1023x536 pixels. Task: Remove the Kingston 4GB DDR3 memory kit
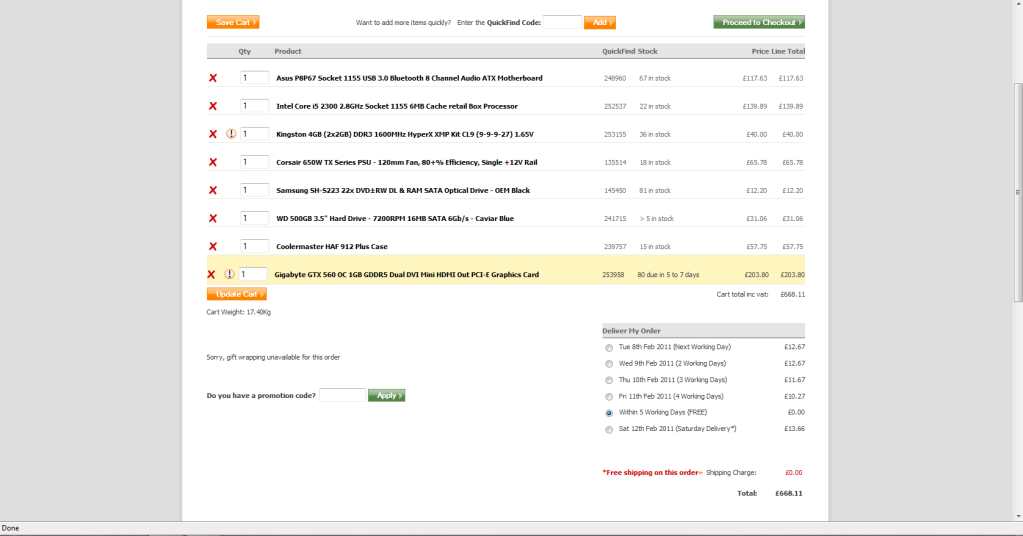click(x=213, y=134)
